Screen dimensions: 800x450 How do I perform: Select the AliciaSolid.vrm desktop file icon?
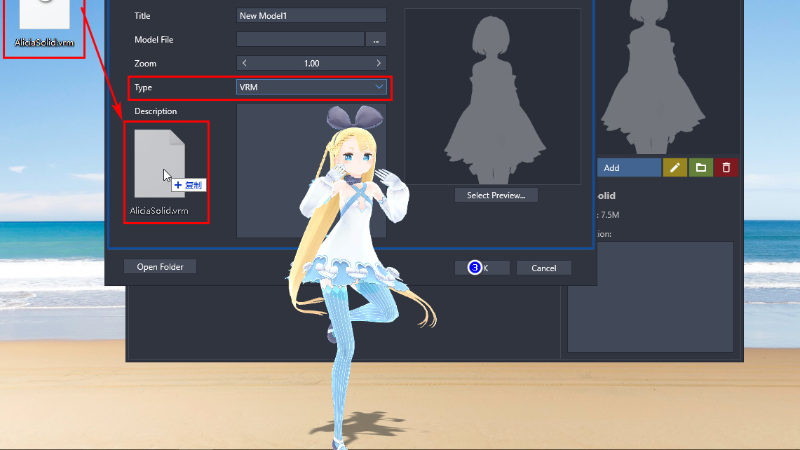pyautogui.click(x=44, y=24)
